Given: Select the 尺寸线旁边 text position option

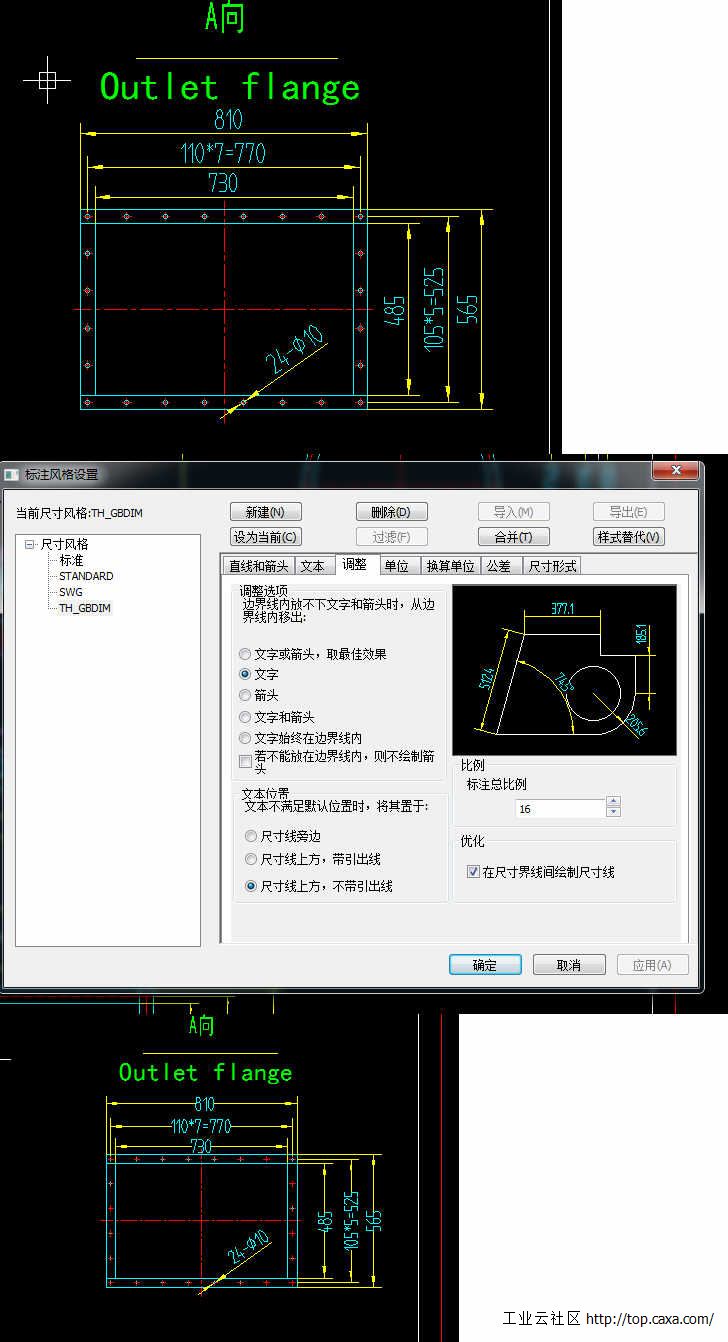Looking at the screenshot, I should (251, 836).
